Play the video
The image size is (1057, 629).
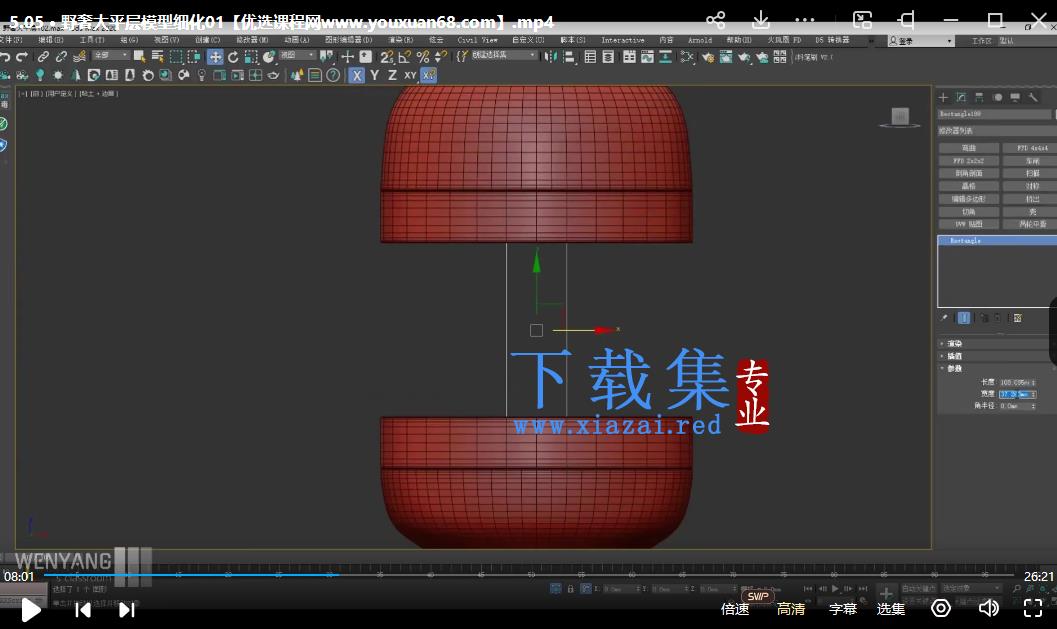pos(30,609)
